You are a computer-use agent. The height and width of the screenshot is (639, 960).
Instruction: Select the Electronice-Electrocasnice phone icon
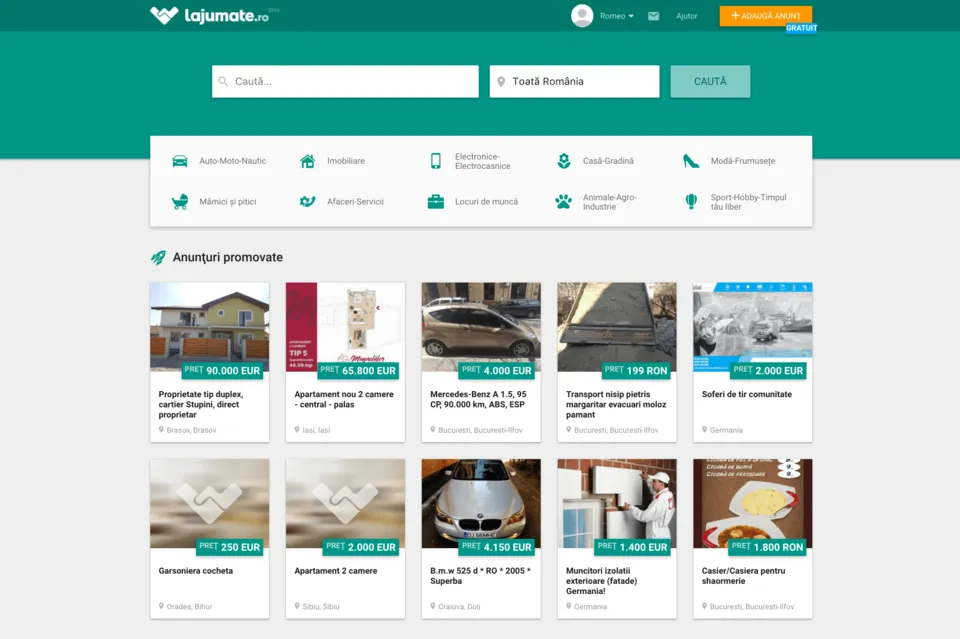(435, 161)
